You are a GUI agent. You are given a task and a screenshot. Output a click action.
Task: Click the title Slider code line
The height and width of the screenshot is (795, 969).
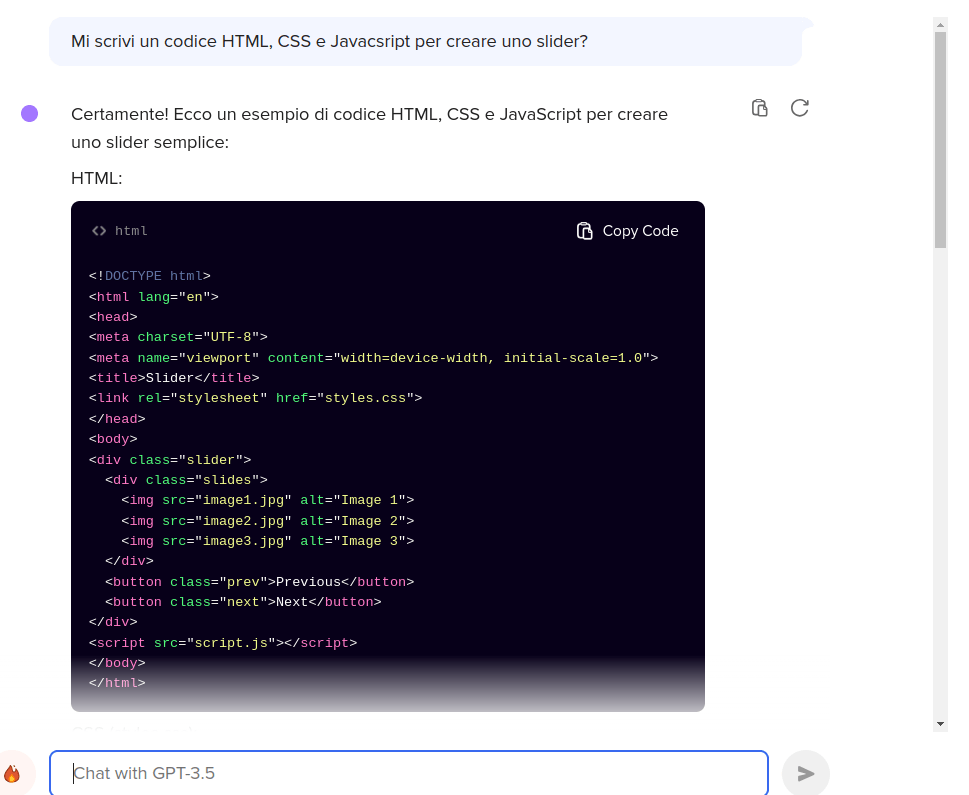pos(174,378)
